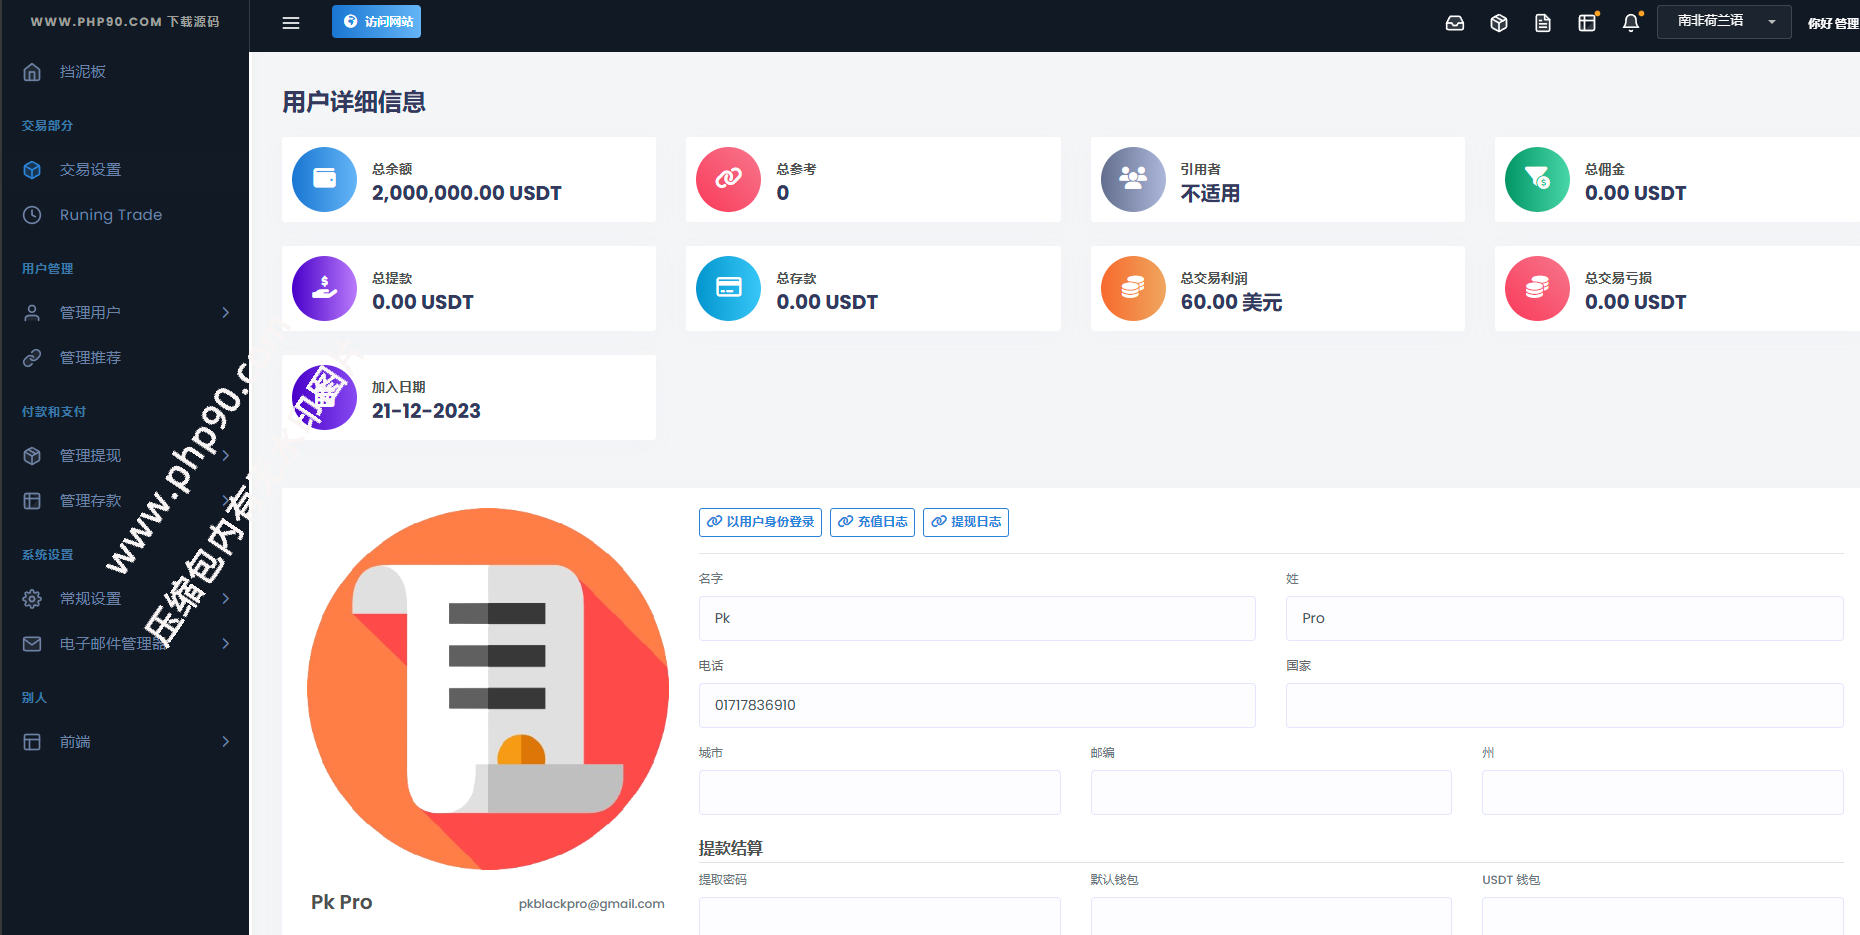
Task: Click the hamburger menu icon
Action: [291, 23]
